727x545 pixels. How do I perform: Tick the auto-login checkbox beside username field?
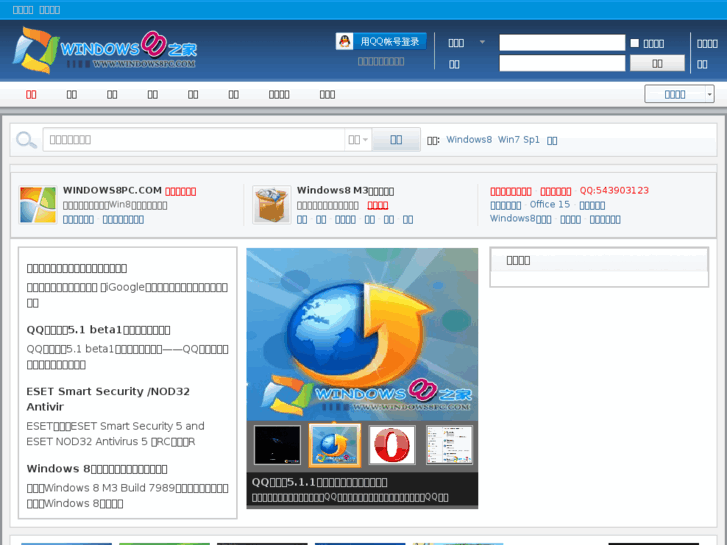(x=635, y=43)
